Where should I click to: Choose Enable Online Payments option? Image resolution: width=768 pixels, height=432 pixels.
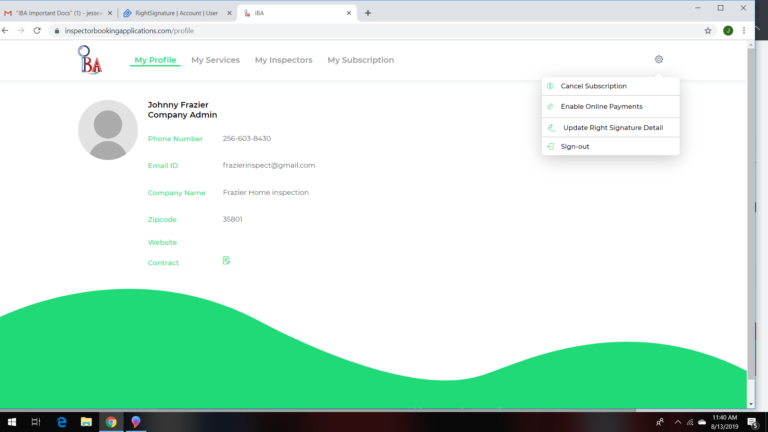pos(601,106)
